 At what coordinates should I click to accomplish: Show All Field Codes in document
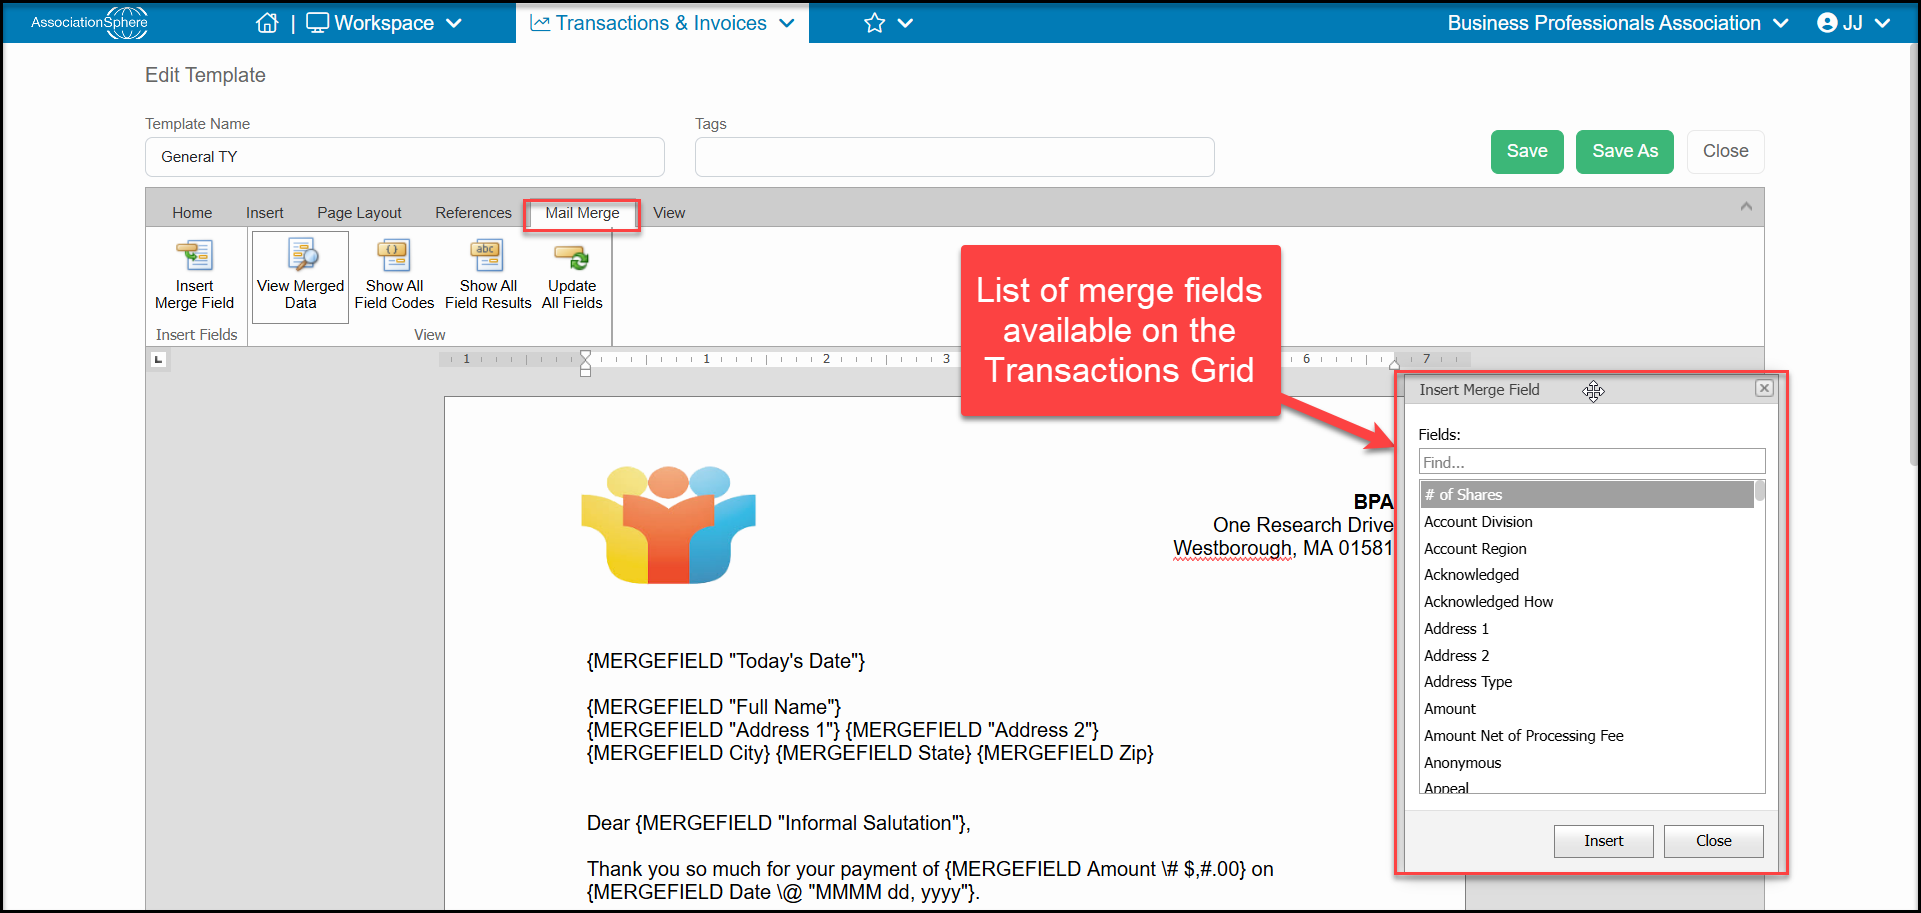coord(394,277)
